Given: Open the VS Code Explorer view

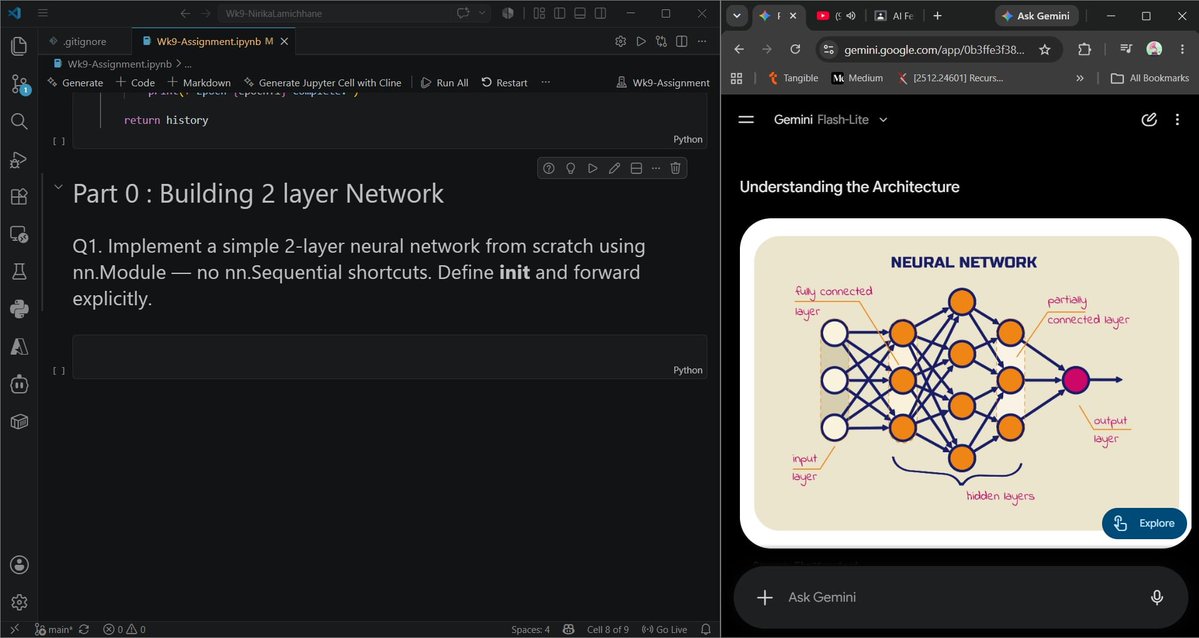Looking at the screenshot, I should [x=19, y=46].
